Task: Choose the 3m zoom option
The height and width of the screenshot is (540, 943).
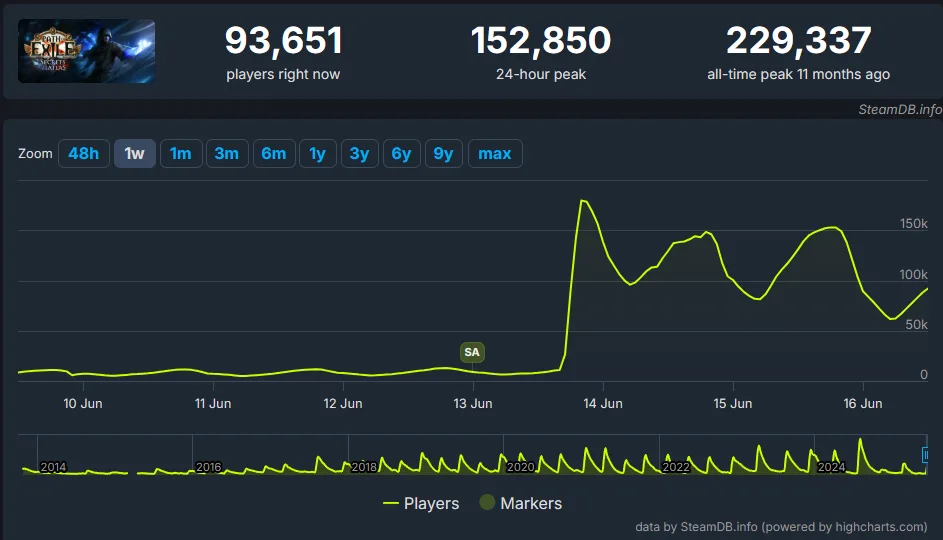Action: (x=226, y=153)
